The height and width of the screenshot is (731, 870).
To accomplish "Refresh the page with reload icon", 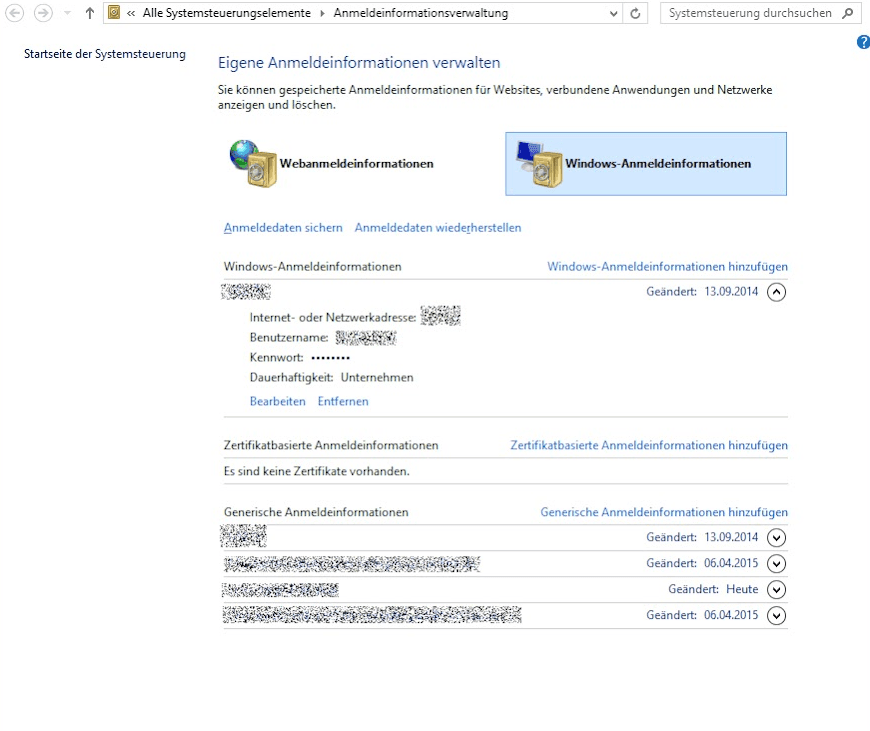I will (x=635, y=13).
